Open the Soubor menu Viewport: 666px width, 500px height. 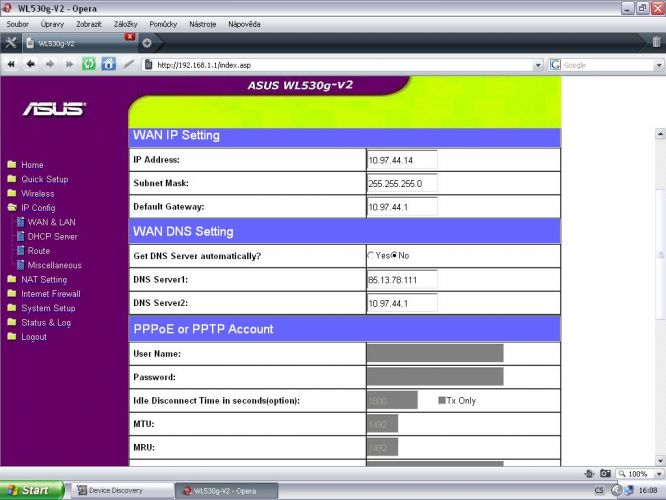coord(17,24)
